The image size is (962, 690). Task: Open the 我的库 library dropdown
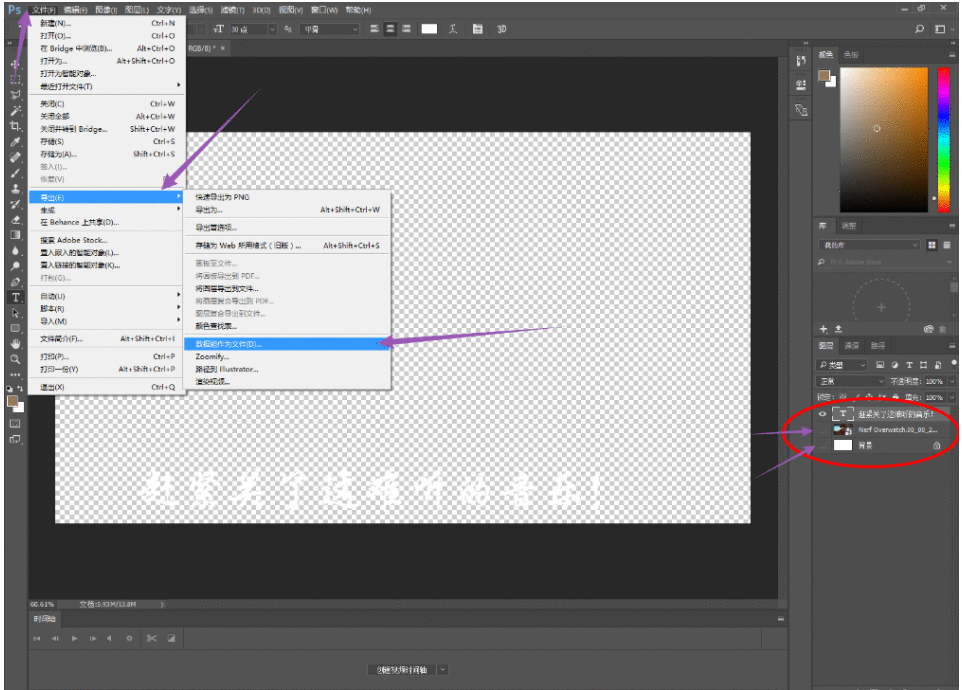pyautogui.click(x=868, y=245)
